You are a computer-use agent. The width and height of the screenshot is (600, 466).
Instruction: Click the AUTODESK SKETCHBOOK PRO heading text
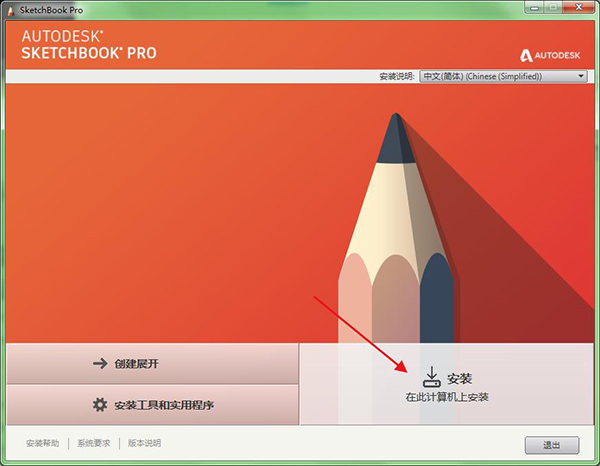89,45
